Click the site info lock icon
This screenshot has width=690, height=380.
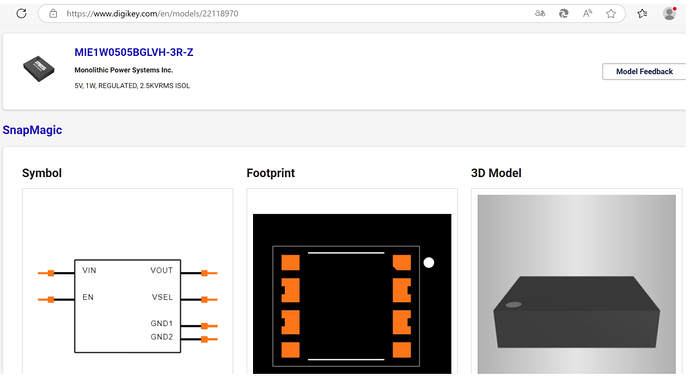point(53,14)
